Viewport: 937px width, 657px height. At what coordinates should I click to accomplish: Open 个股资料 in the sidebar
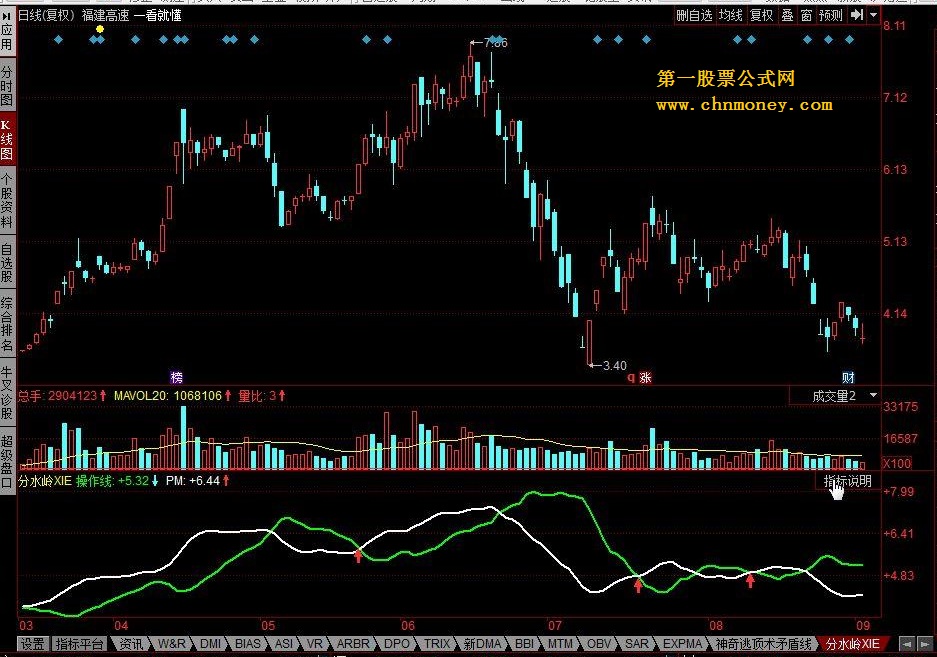[x=7, y=201]
